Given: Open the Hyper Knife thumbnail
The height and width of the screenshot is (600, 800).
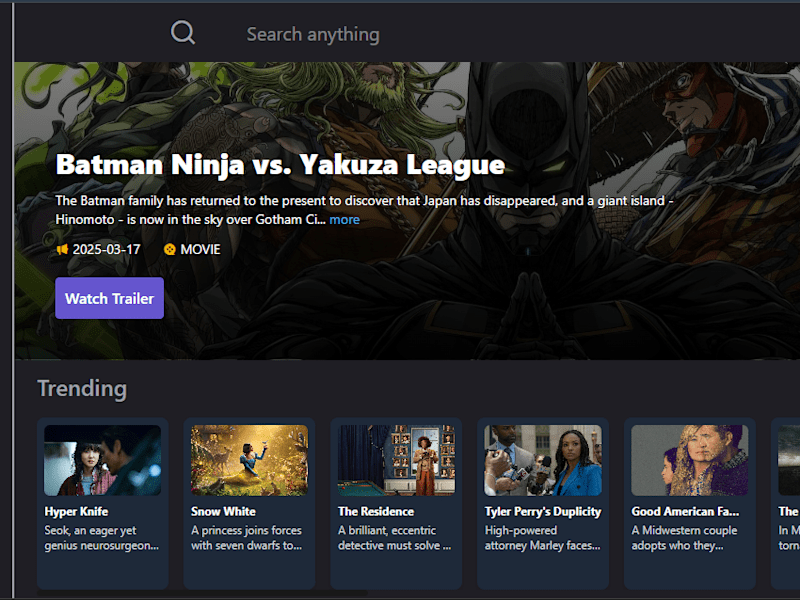Looking at the screenshot, I should [103, 460].
